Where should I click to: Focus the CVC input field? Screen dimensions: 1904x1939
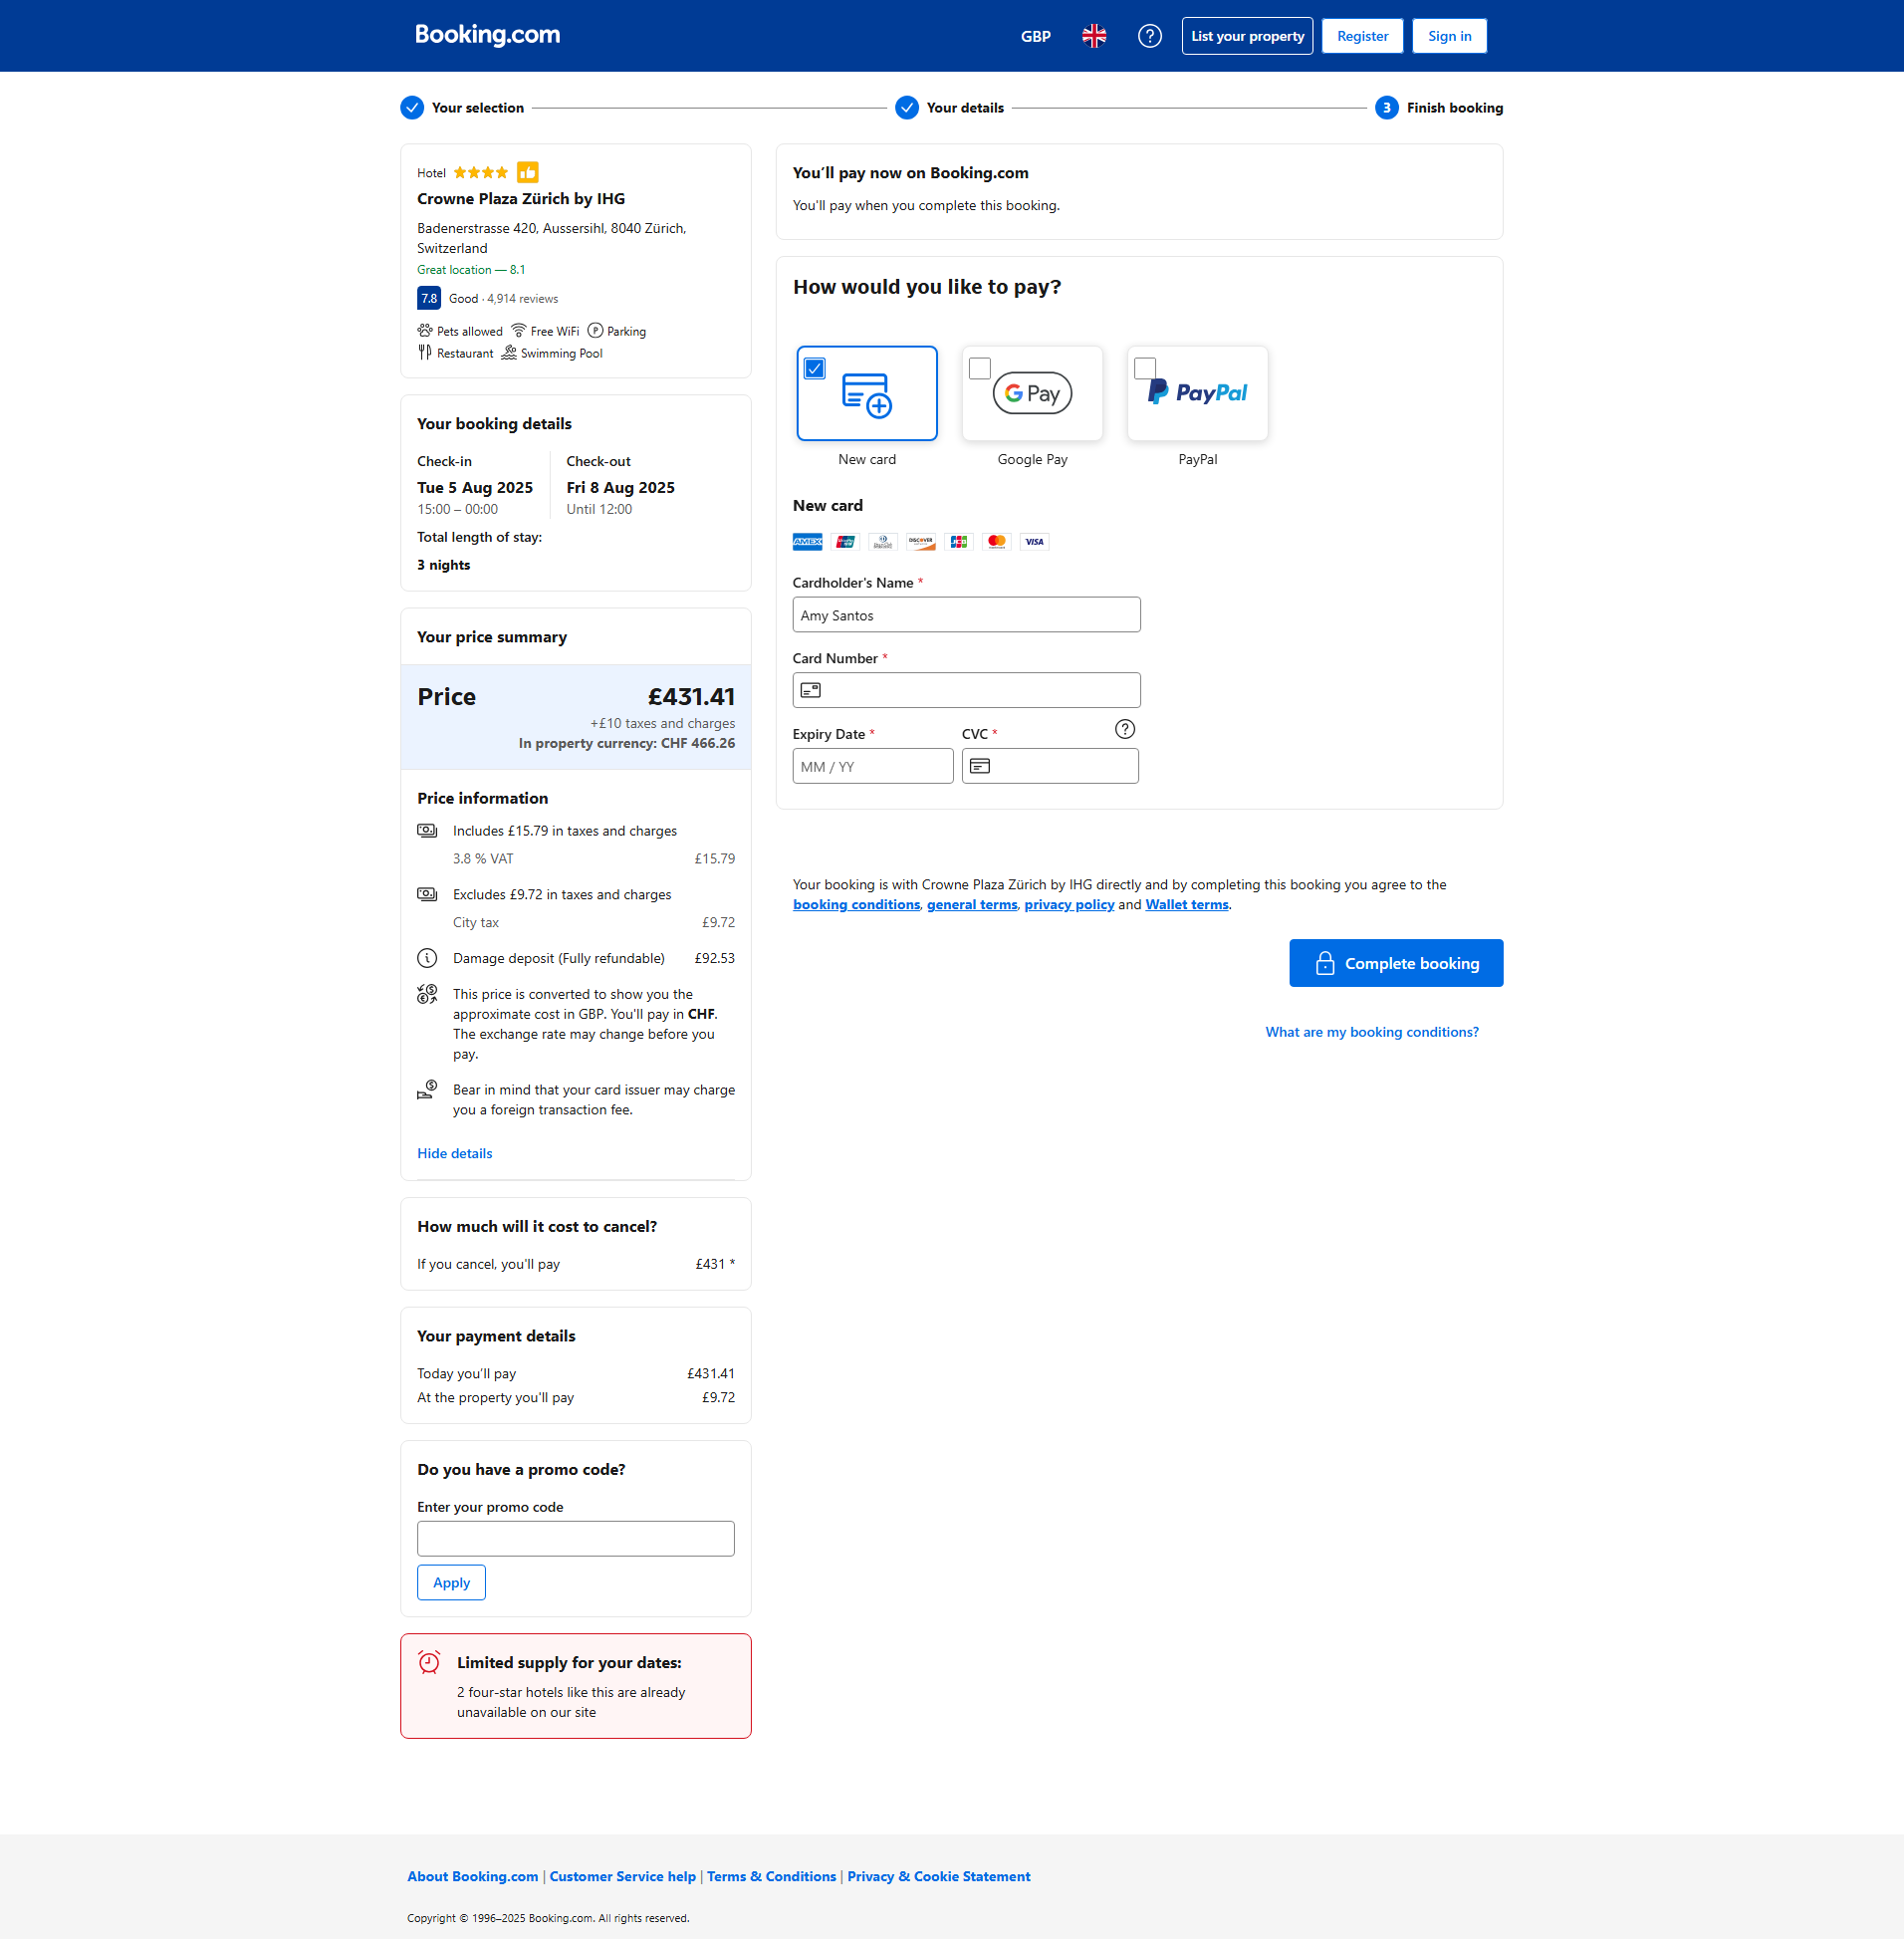[1050, 766]
